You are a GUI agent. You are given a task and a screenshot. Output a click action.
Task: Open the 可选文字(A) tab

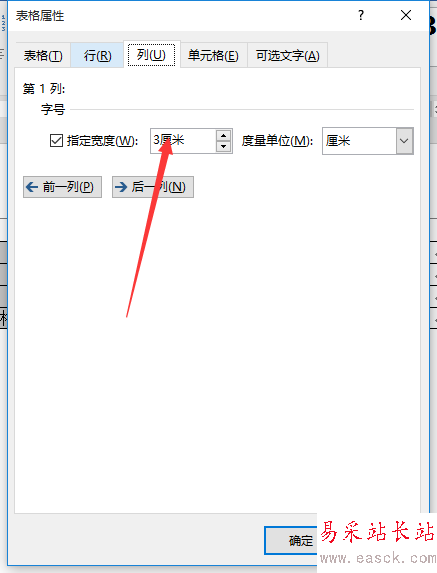click(288, 56)
